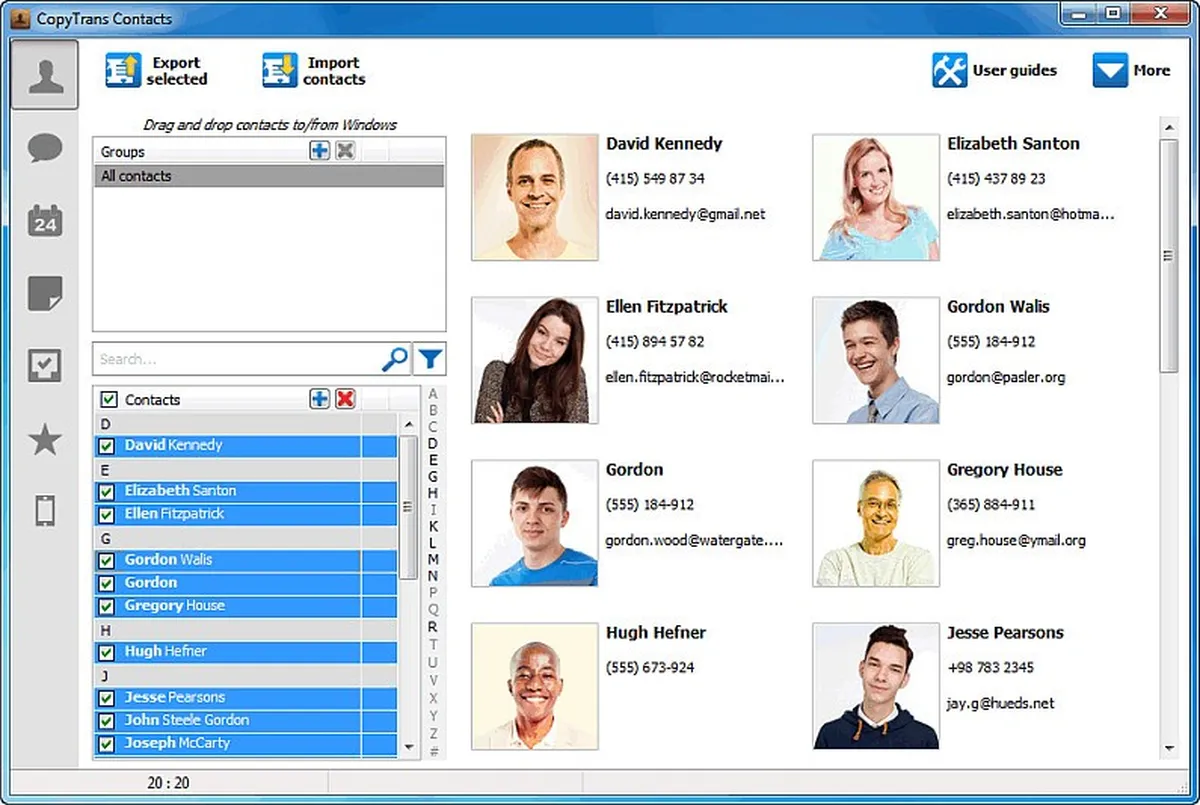Screen dimensions: 1200x805
Task: Click gordon@pasler.org email text
Action: pyautogui.click(x=1006, y=378)
